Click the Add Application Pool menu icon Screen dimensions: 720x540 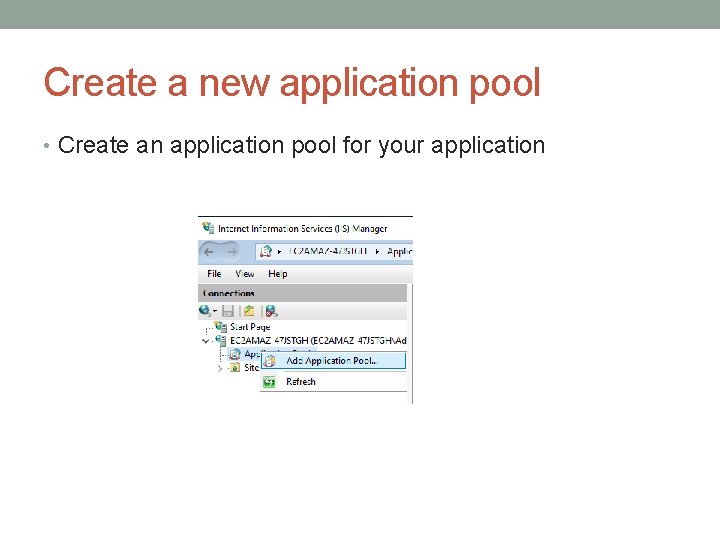[270, 361]
